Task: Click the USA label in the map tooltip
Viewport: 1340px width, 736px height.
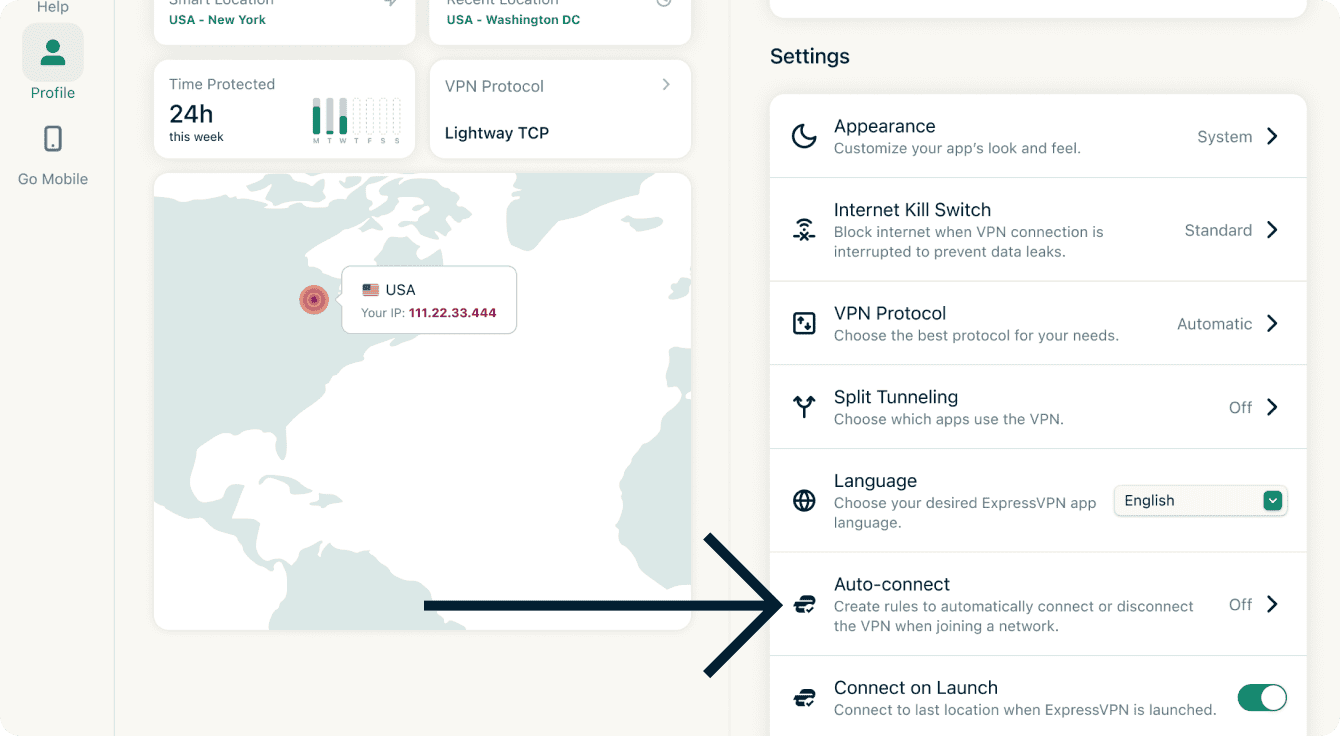Action: point(400,290)
